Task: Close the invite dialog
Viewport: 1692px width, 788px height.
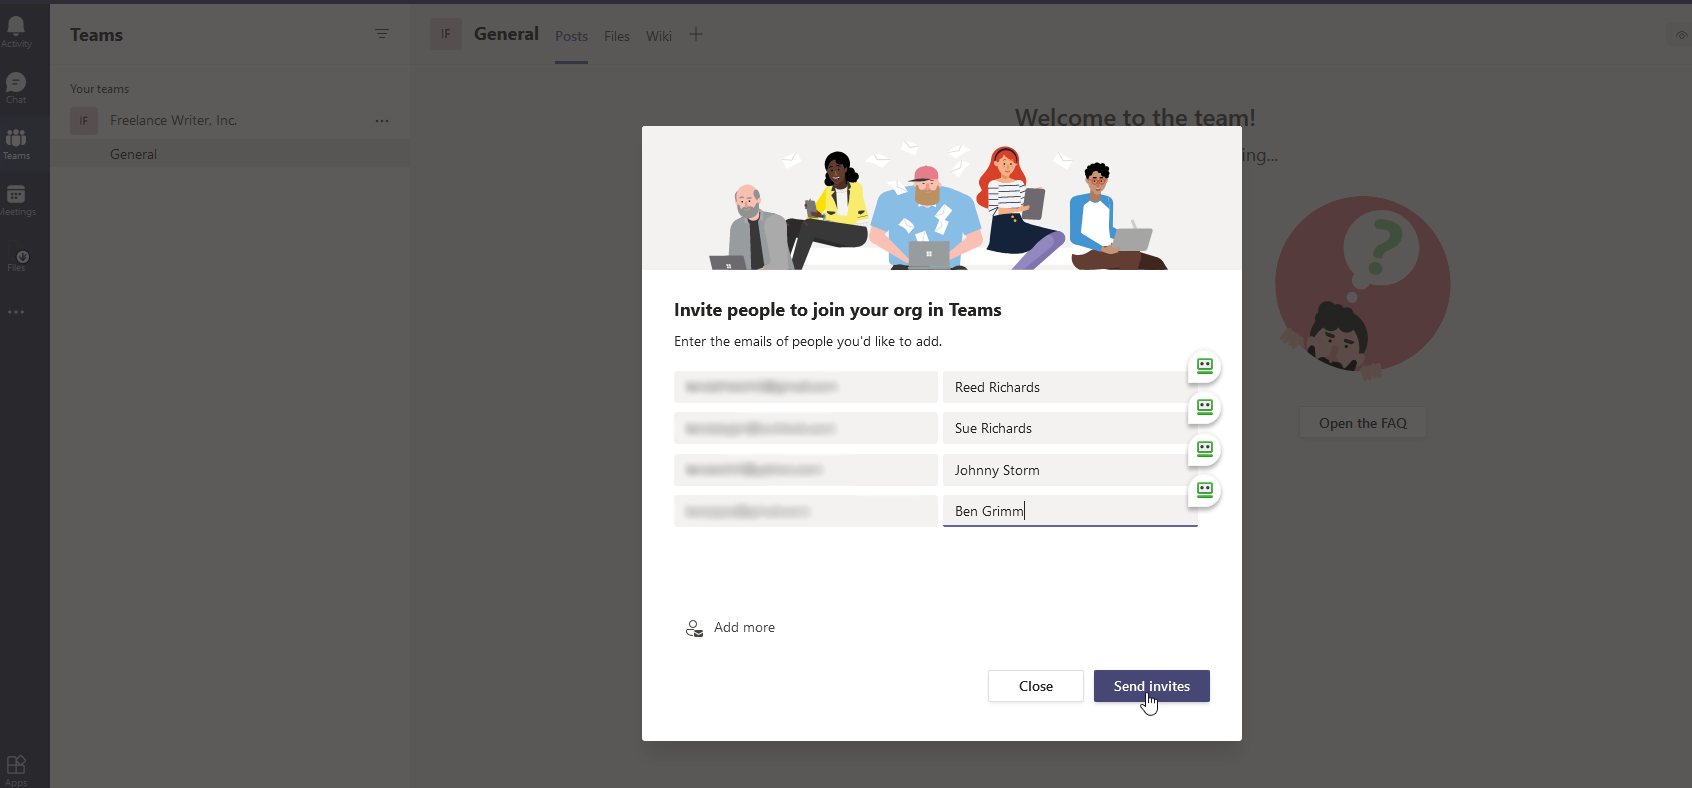Action: point(1036,686)
